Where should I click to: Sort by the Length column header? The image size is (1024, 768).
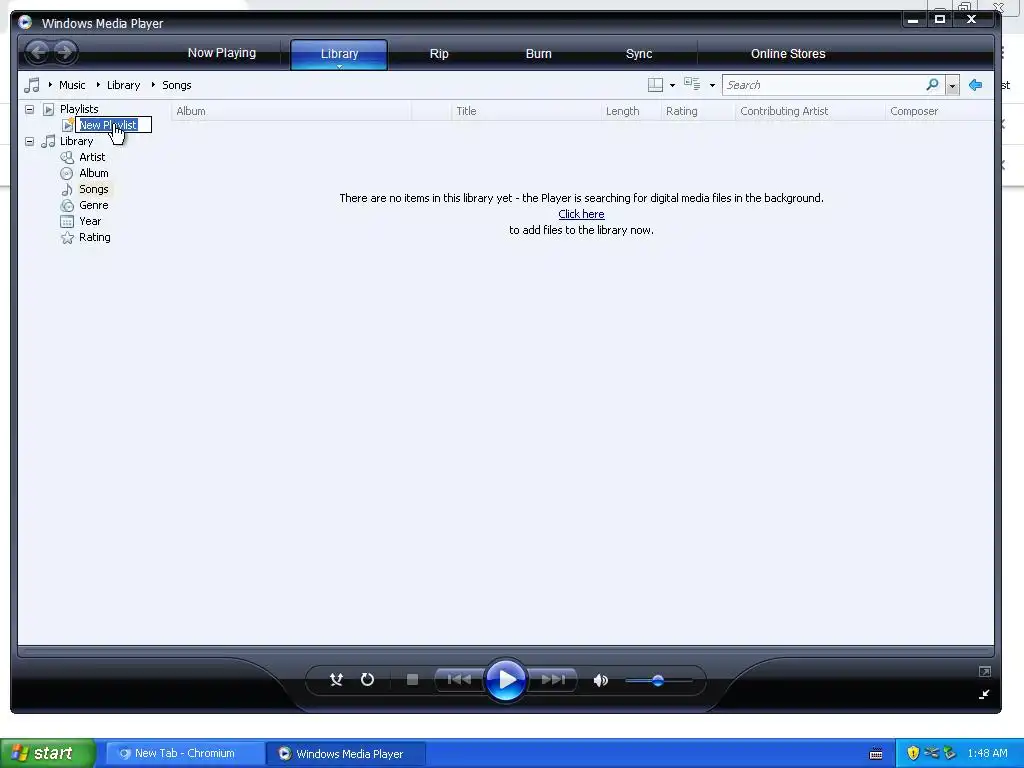(x=632, y=111)
